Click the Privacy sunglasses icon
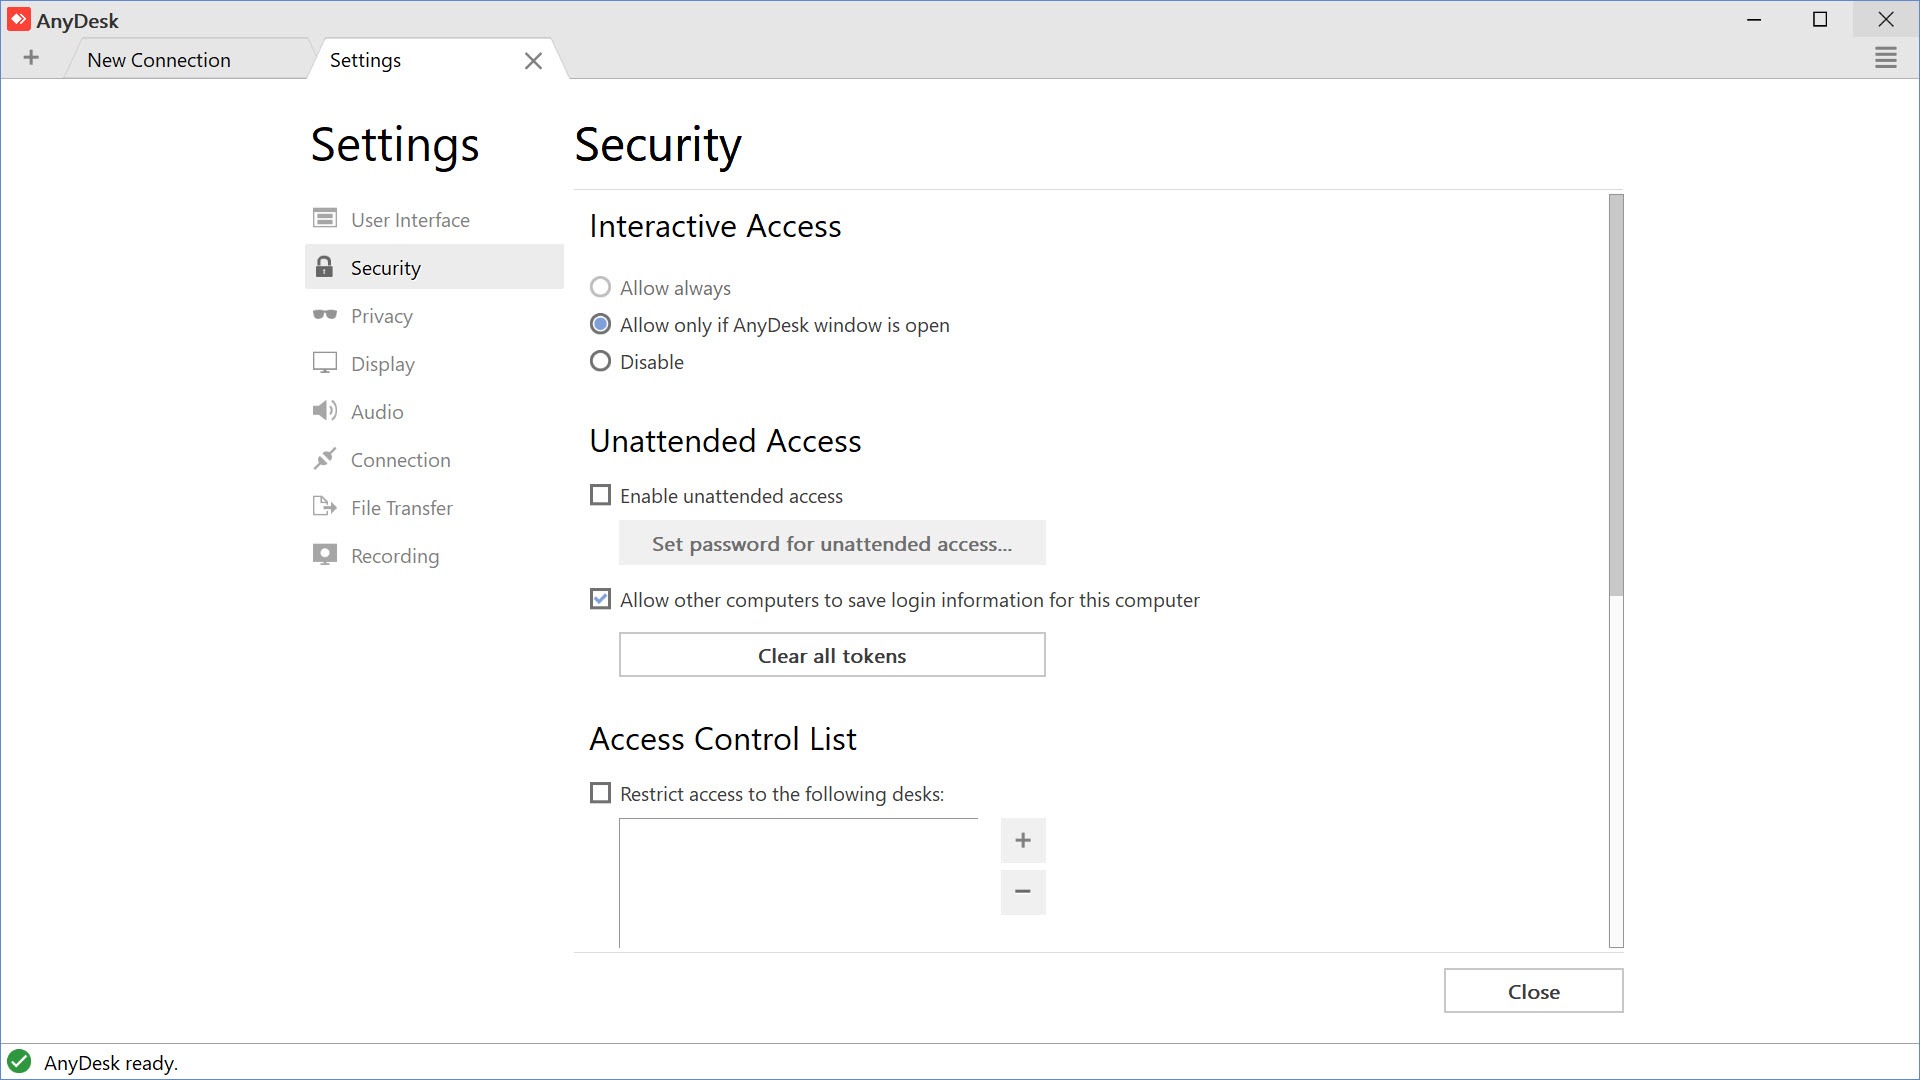 click(x=324, y=315)
